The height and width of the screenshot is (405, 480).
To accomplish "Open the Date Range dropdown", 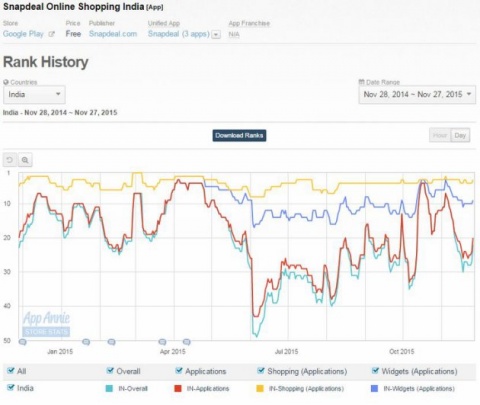I will tap(417, 94).
